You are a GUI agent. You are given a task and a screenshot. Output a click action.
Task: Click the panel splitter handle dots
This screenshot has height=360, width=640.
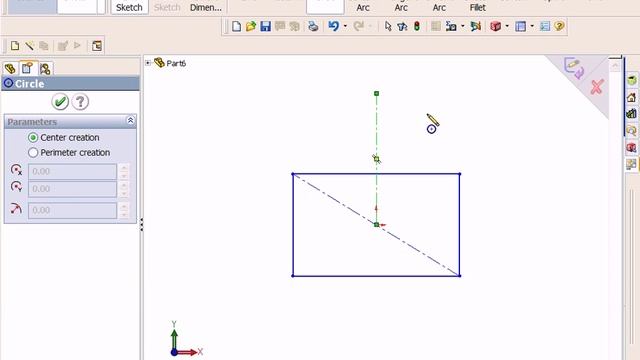click(x=141, y=224)
